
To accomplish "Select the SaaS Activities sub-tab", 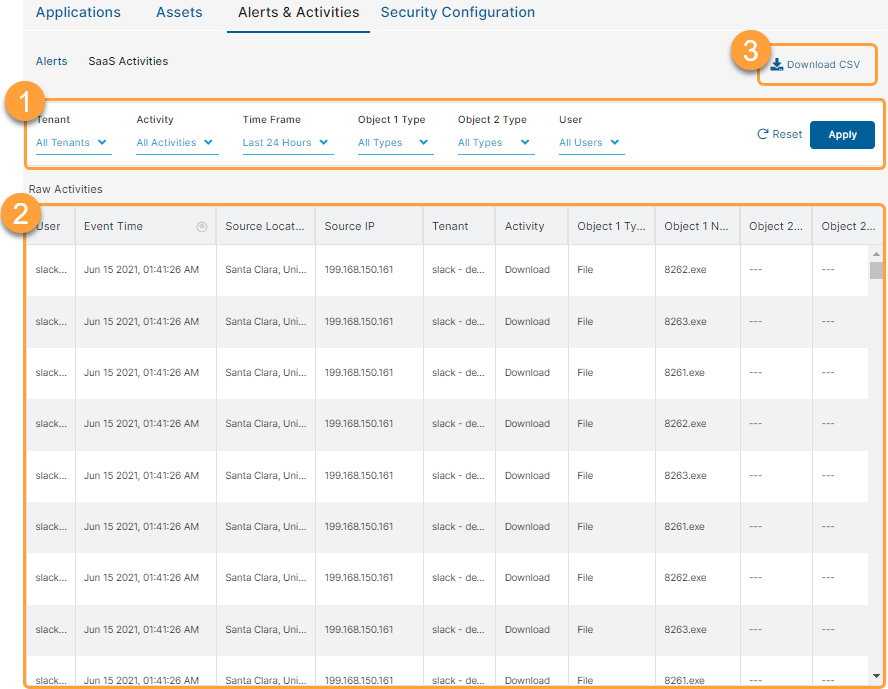I will [x=127, y=61].
